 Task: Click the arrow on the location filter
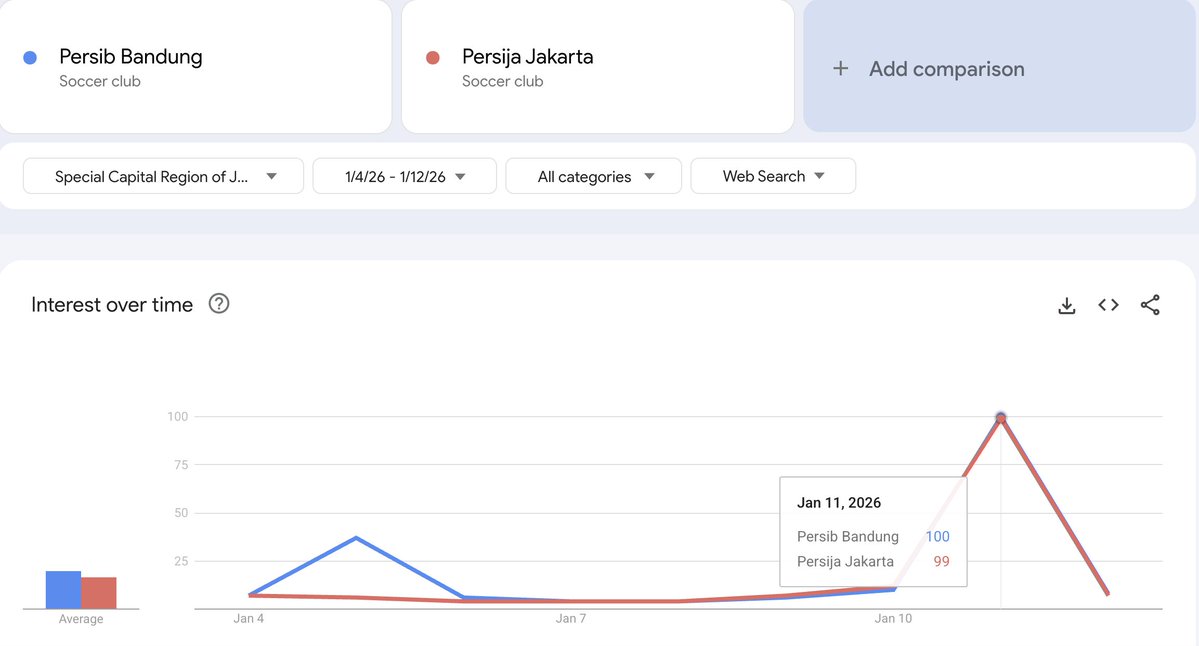coord(271,176)
